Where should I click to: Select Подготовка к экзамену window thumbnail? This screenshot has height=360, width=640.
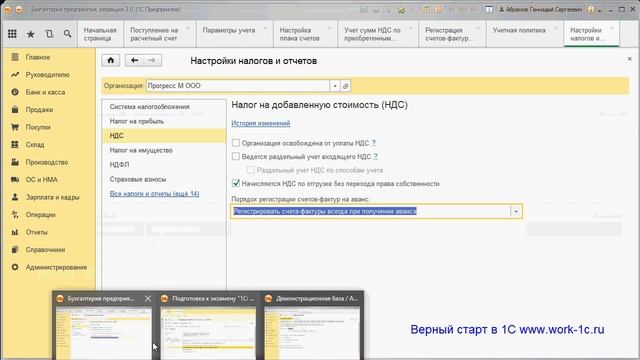[x=208, y=333]
